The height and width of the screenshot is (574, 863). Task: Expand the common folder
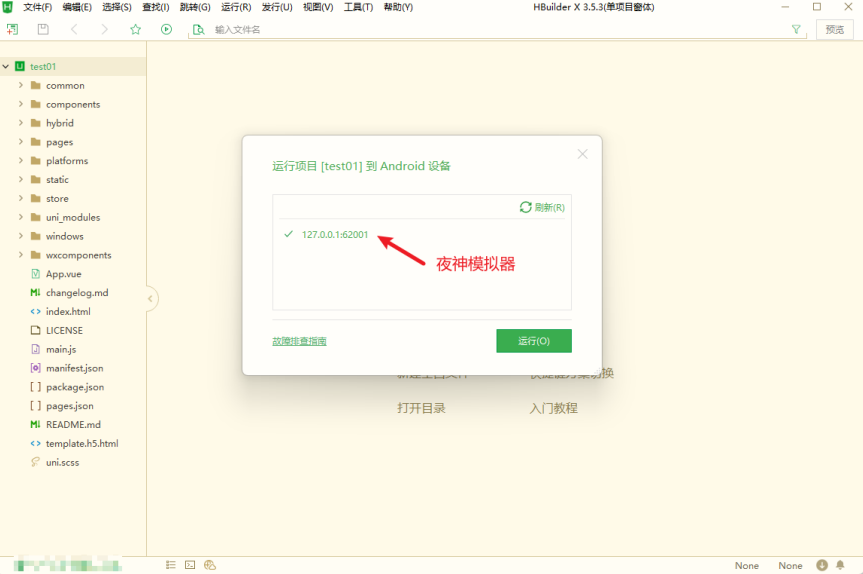click(21, 85)
